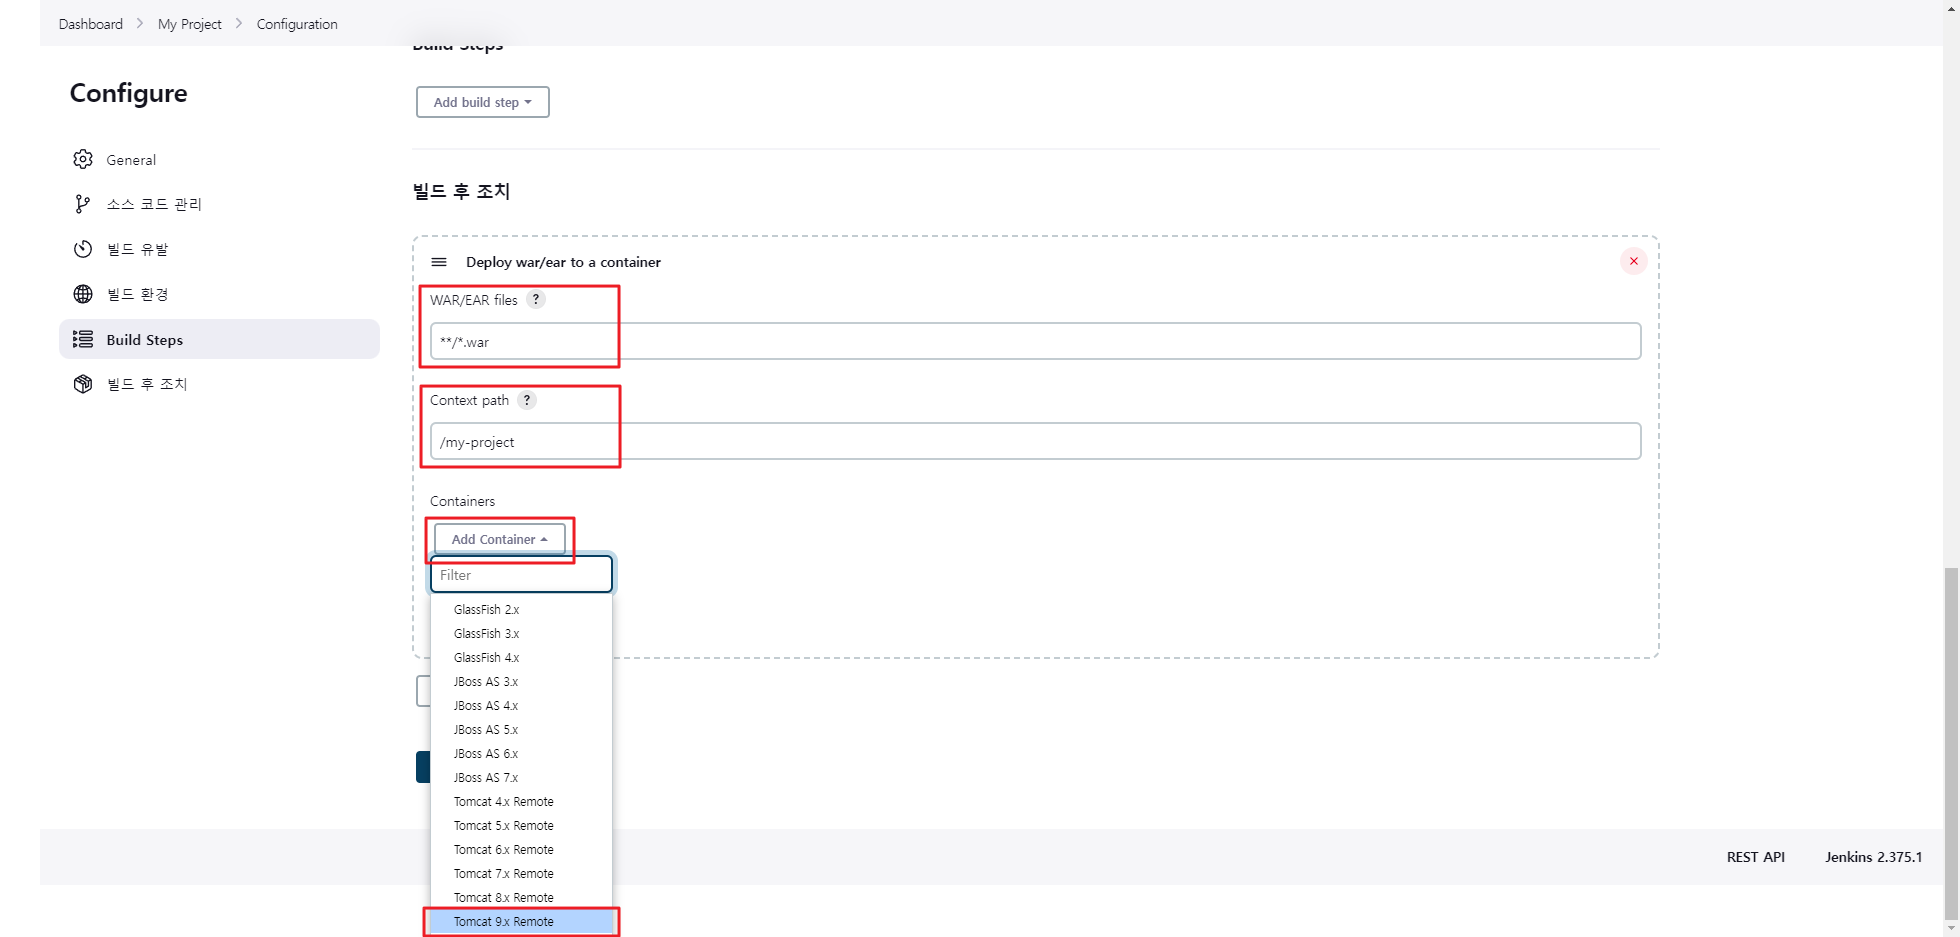The height and width of the screenshot is (937, 1960).
Task: Open the 빌드 후 조치 sidebar section
Action: [x=219, y=384]
